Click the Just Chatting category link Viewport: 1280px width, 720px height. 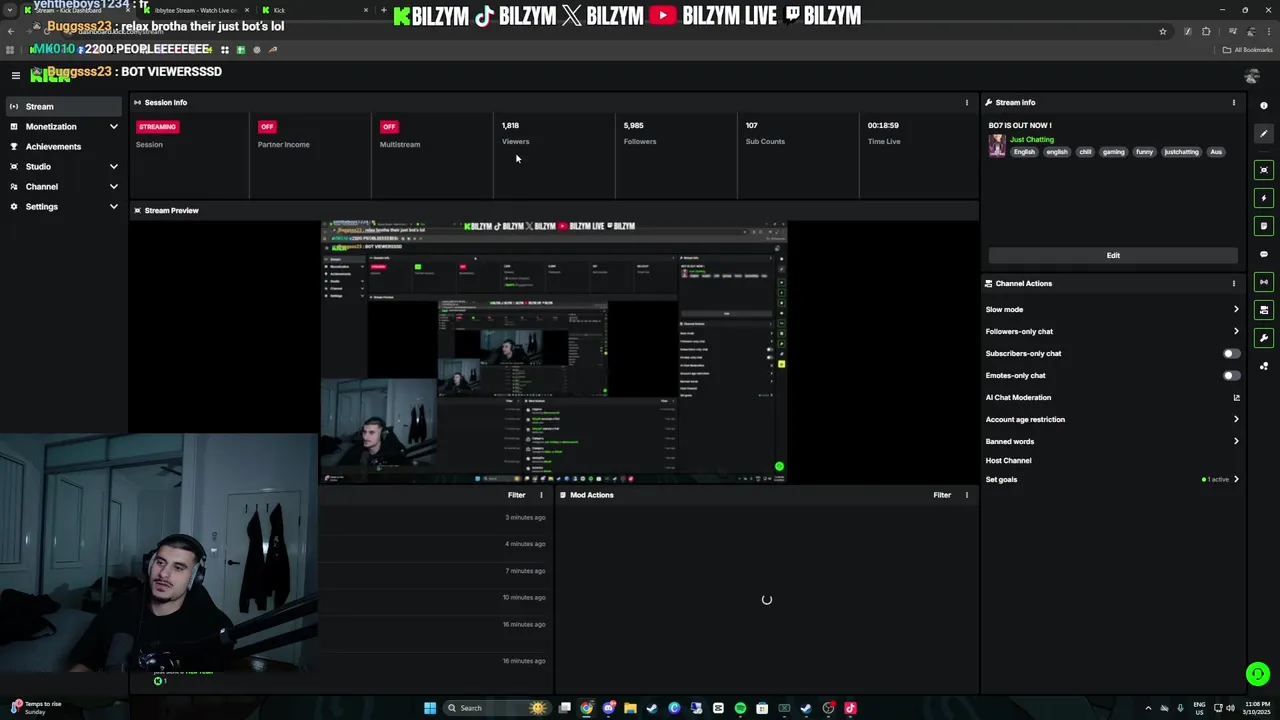click(1032, 140)
